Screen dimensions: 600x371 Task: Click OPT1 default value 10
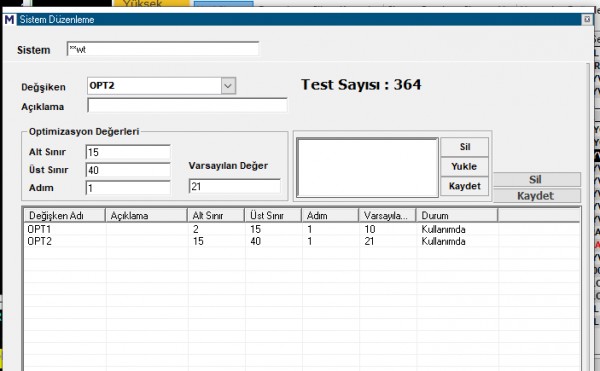[x=370, y=229]
